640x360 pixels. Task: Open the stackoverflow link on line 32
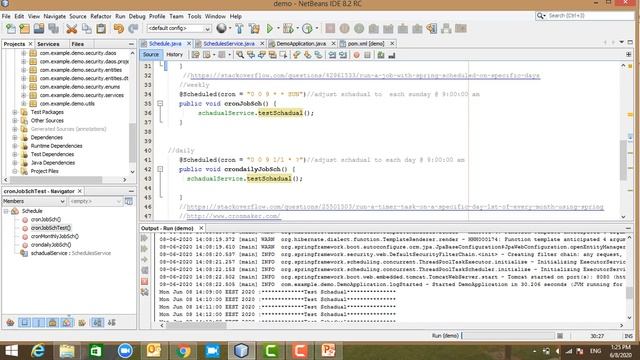point(365,76)
